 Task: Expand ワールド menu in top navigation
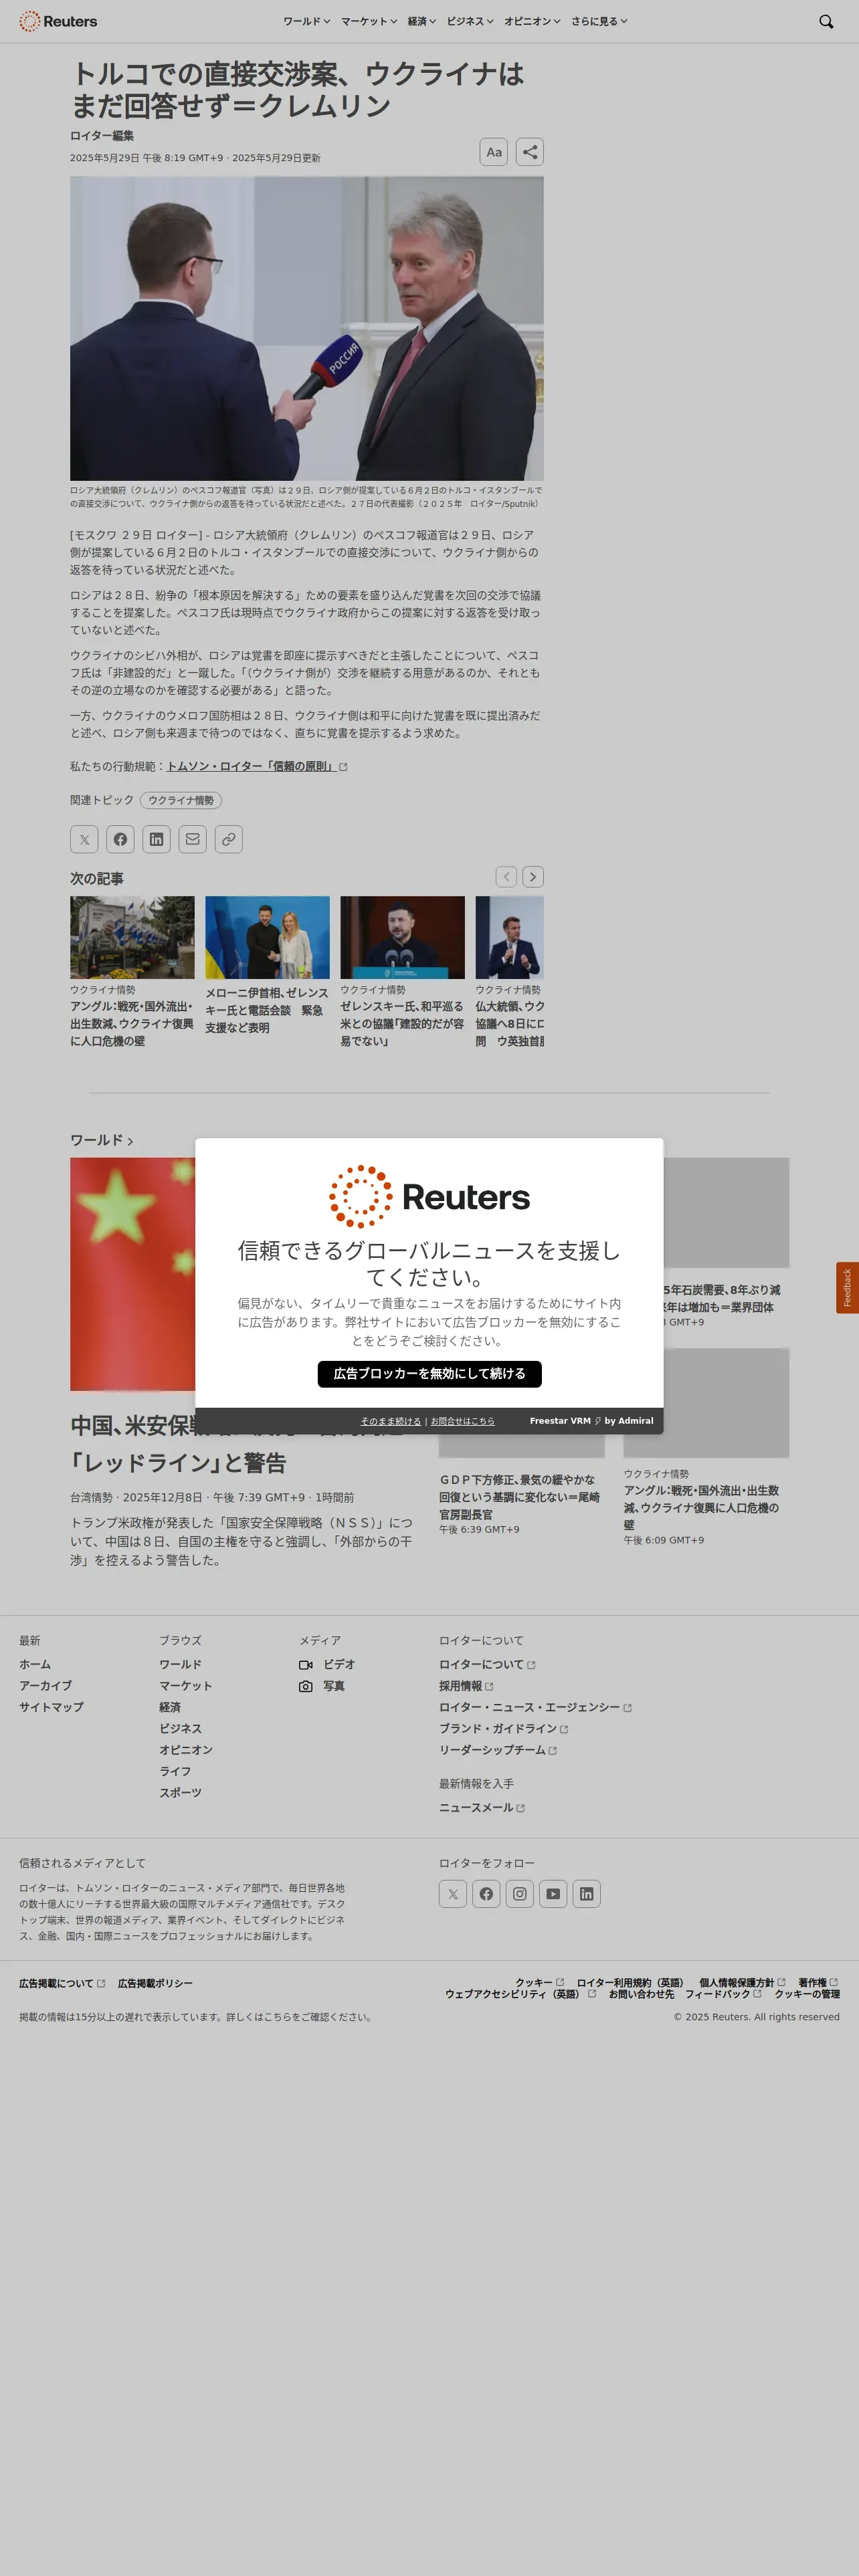tap(306, 21)
